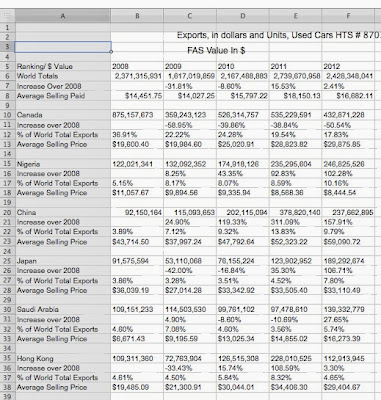Viewport: 381px width, 400px height.
Task: Select column D header
Action: tap(242, 16)
